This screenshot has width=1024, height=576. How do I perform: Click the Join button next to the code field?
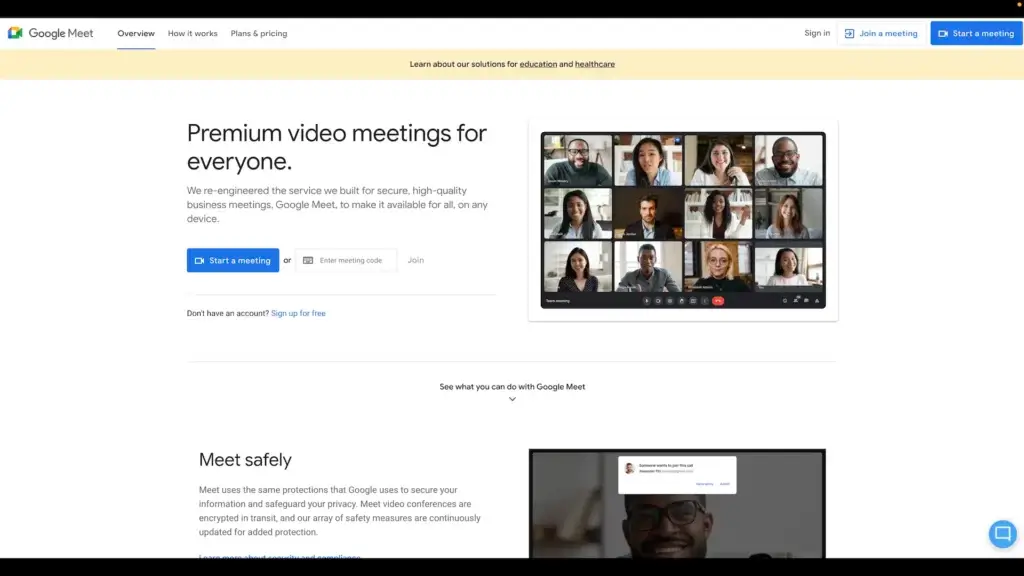pos(415,260)
